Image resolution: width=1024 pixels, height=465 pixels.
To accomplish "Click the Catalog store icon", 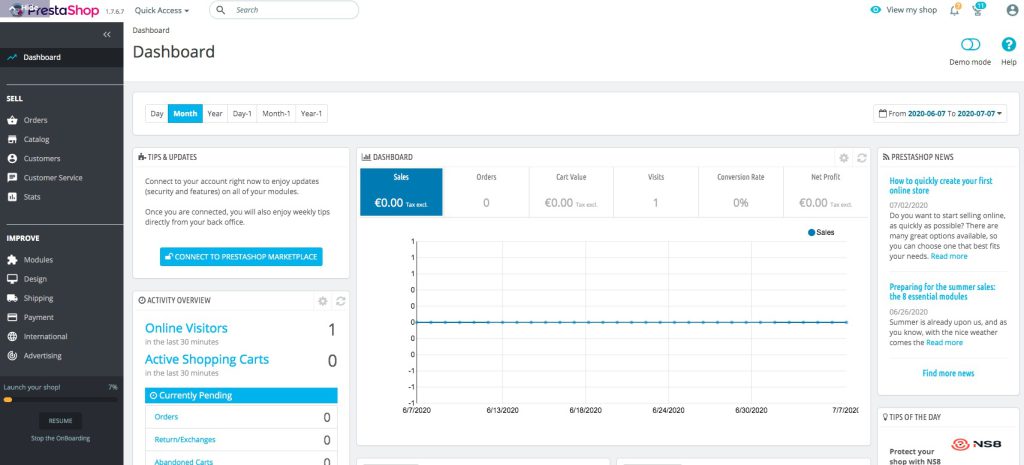I will point(12,140).
